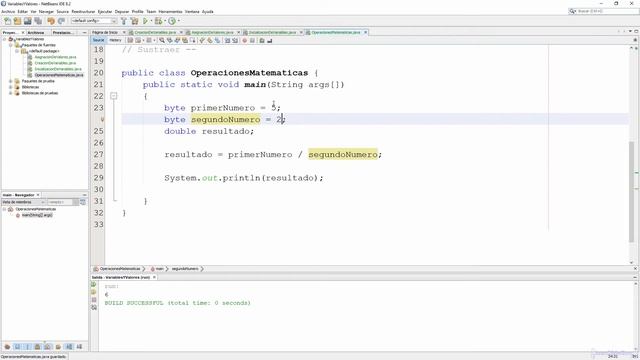Viewport: 640px width, 360px height.
Task: Toggle Show Static Members filter in Navigator
Action: point(27,347)
